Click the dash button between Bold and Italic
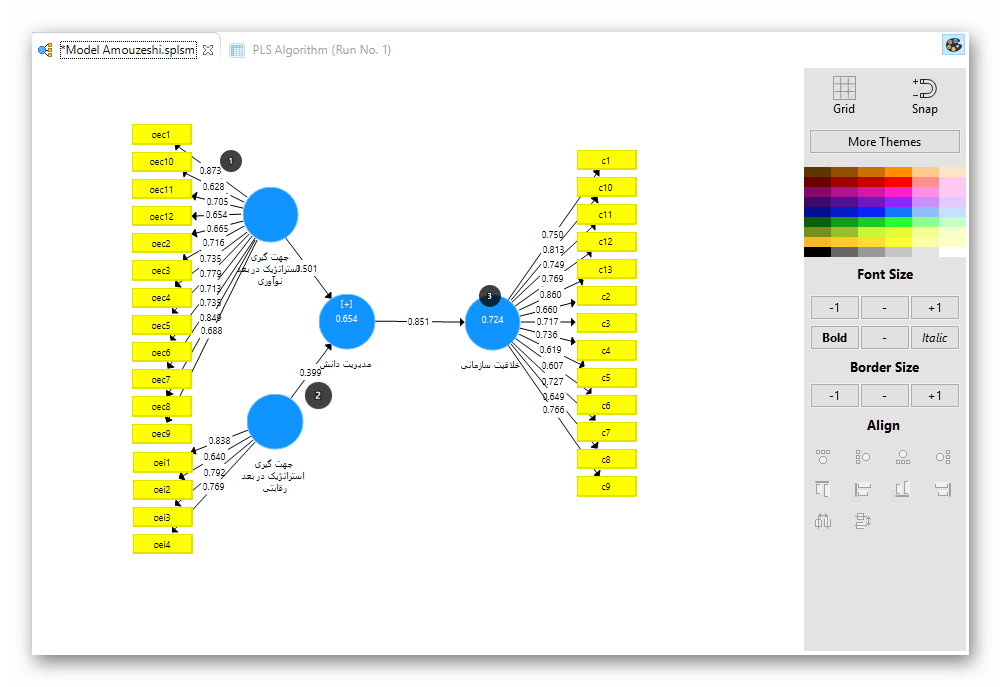Screen dimensions: 1001x687 tap(884, 338)
